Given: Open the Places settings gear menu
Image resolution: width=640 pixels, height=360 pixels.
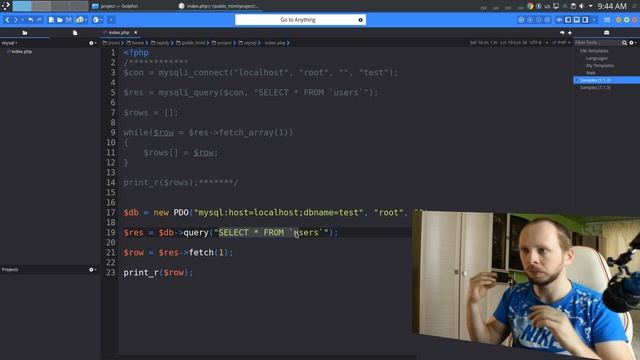Looking at the screenshot, I should point(92,43).
